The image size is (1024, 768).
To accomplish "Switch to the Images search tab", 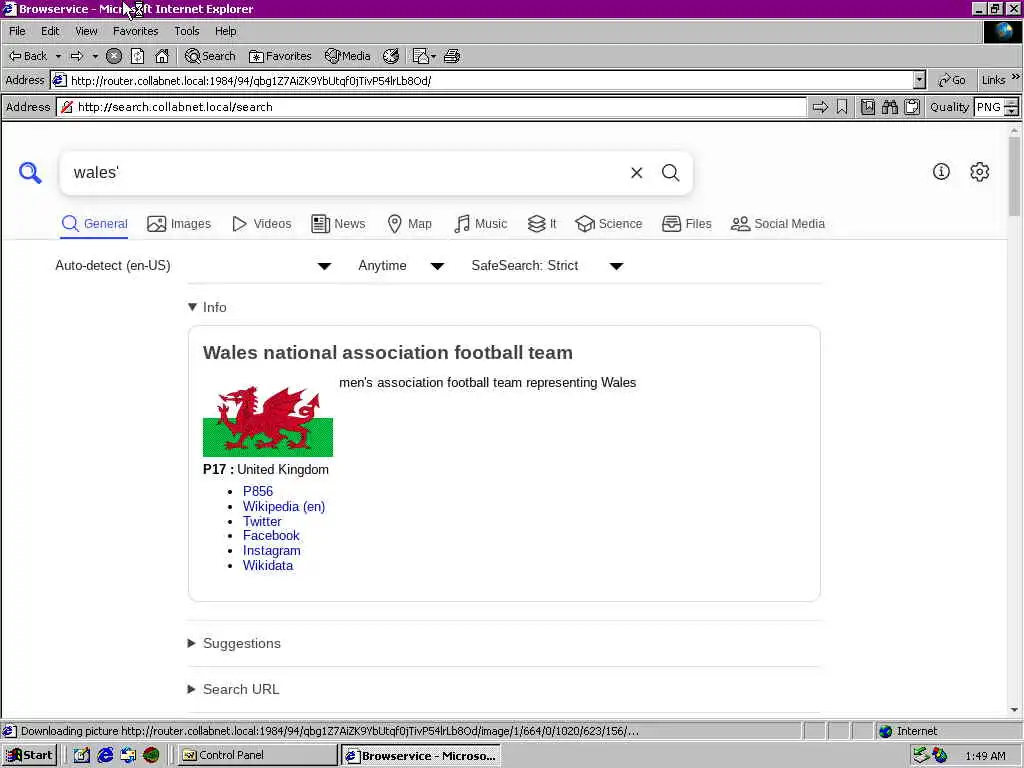I will point(179,224).
